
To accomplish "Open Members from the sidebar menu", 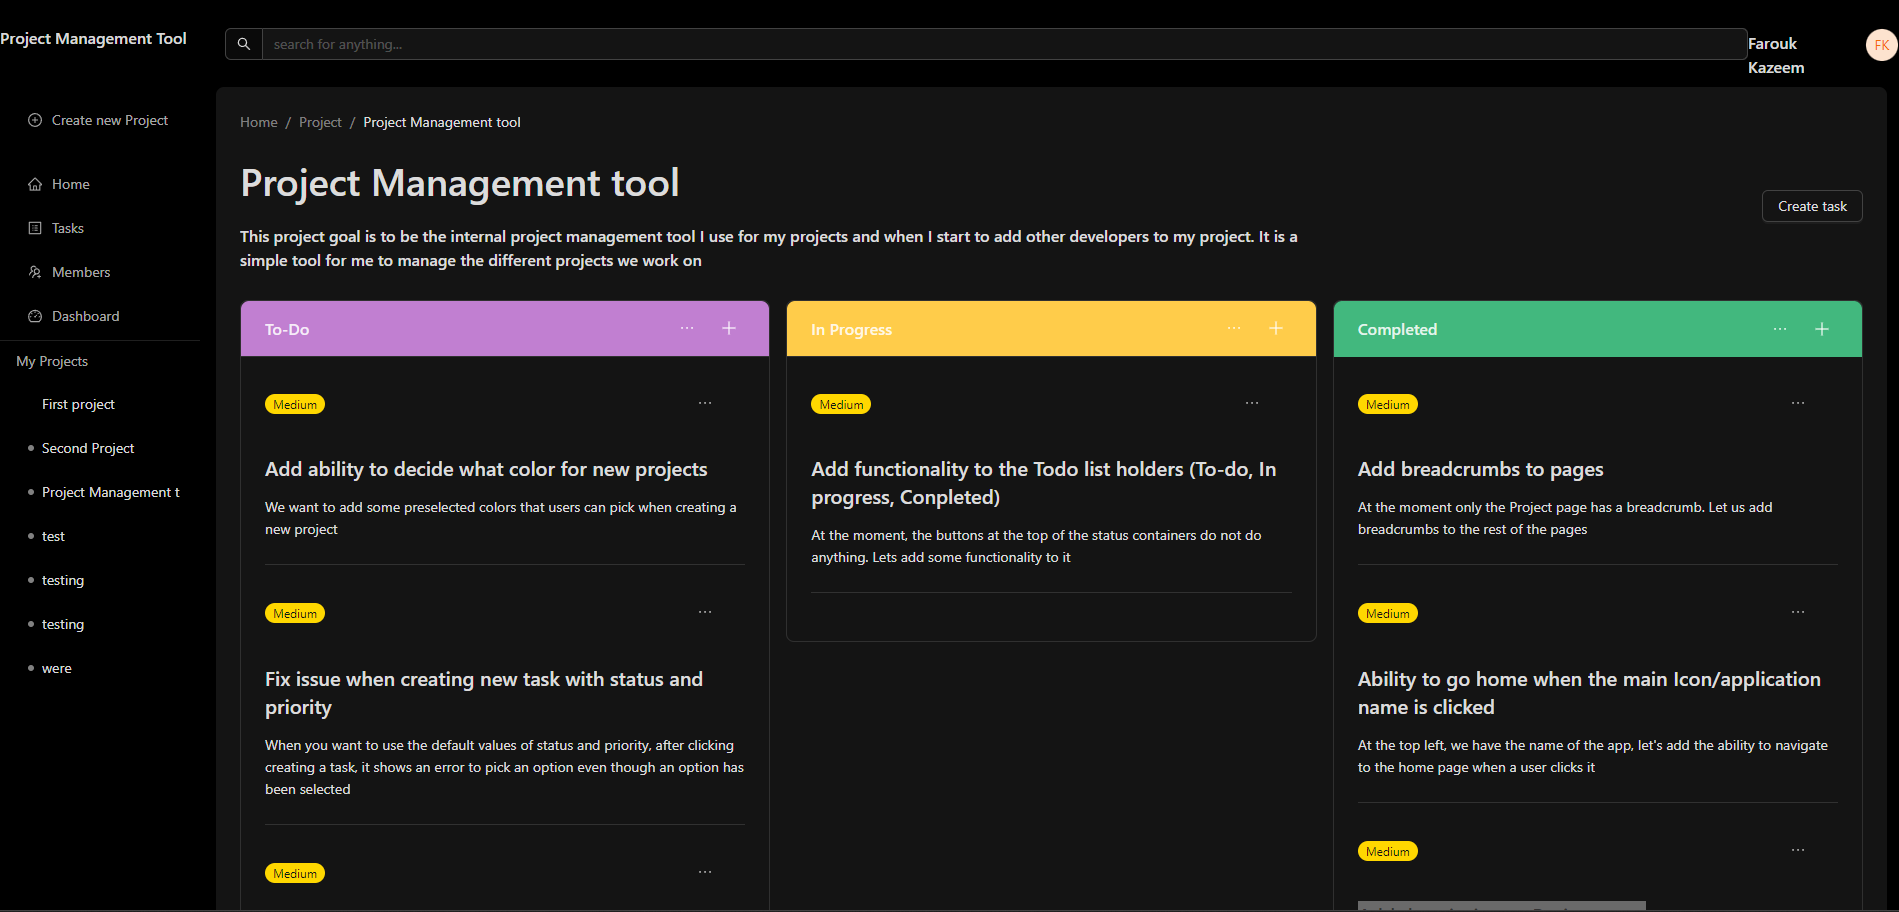I will (81, 272).
